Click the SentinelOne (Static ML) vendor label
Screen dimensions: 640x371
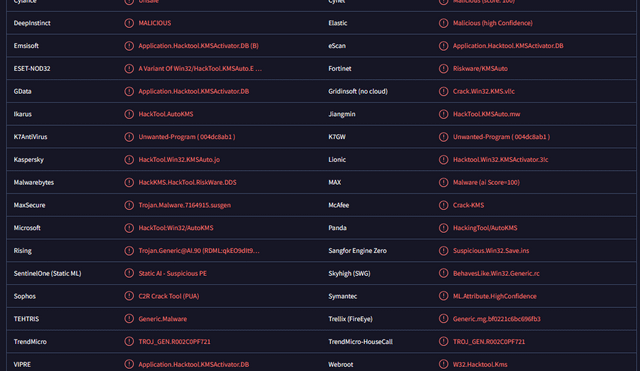pos(47,273)
